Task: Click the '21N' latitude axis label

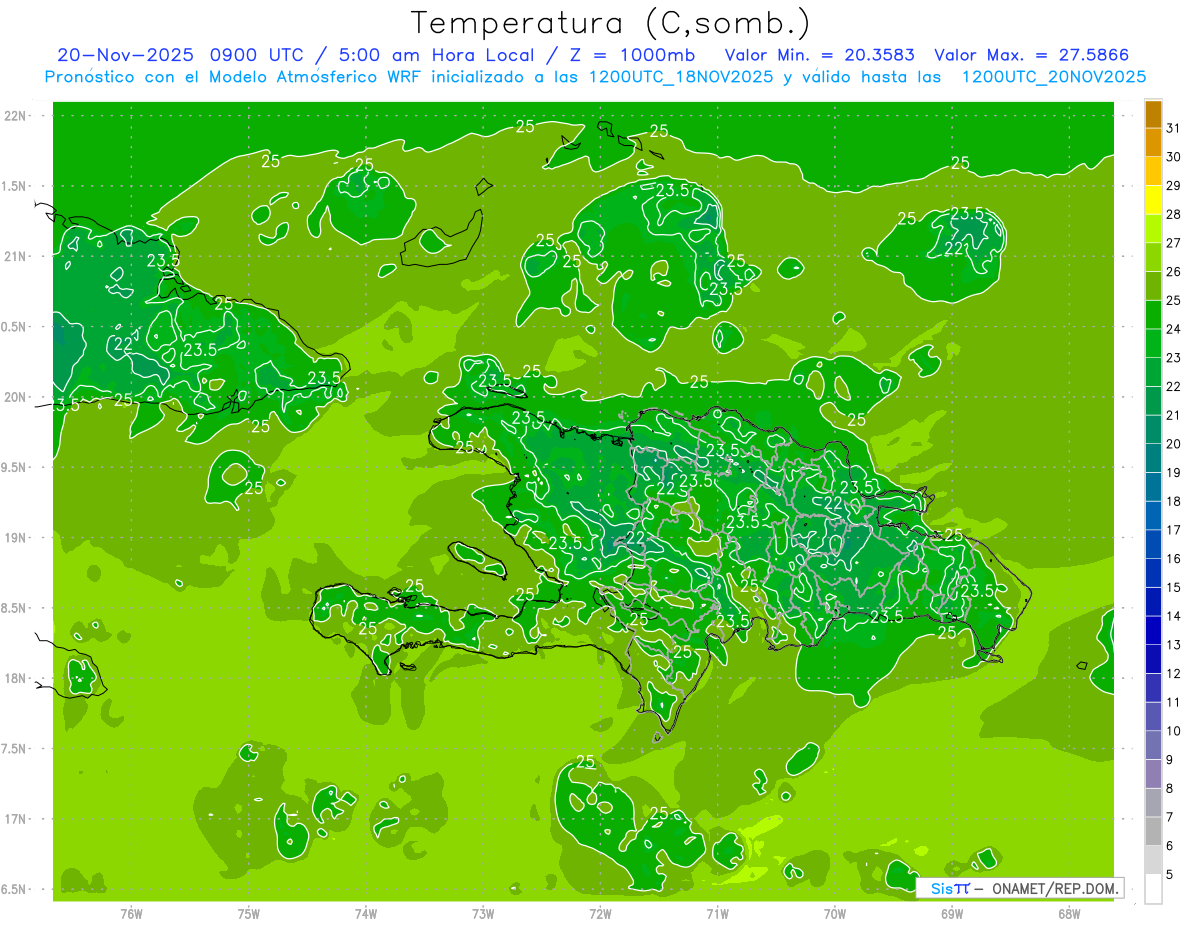Action: click(16, 257)
